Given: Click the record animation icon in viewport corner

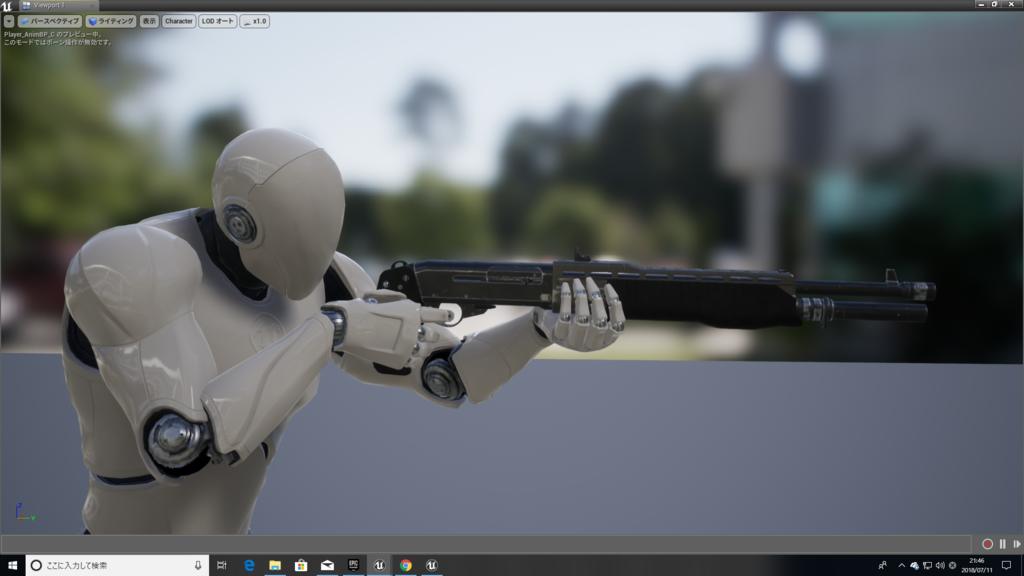Looking at the screenshot, I should click(987, 544).
